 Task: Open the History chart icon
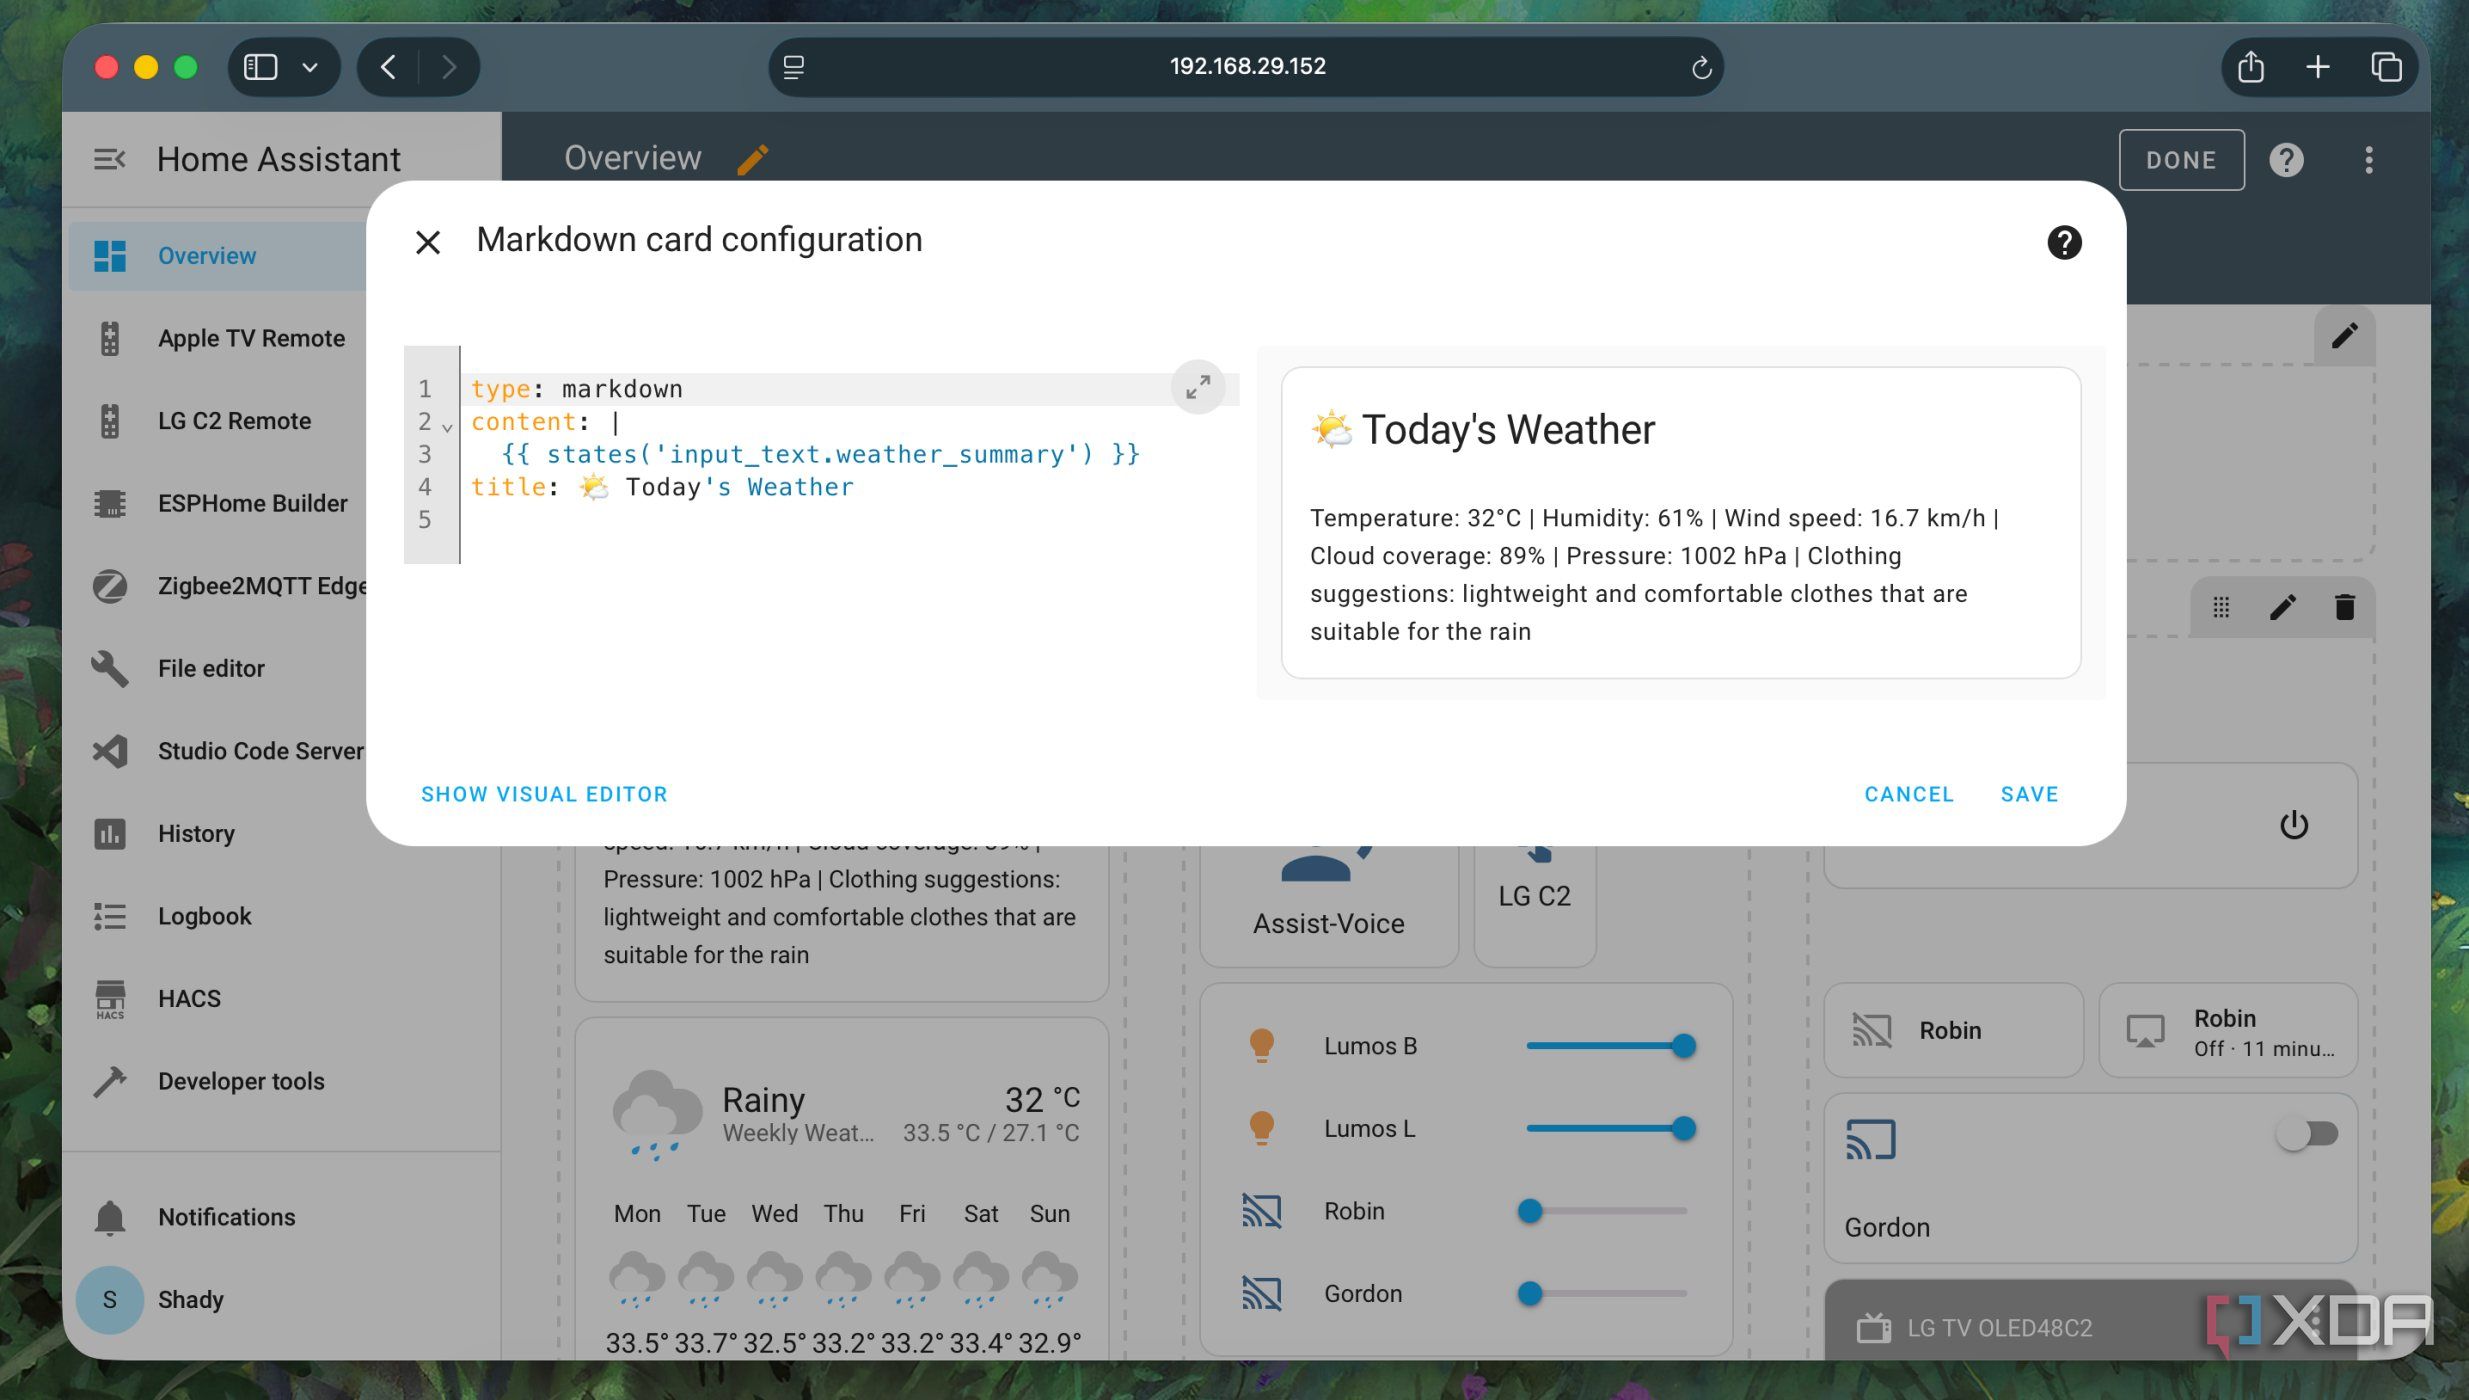pyautogui.click(x=109, y=834)
